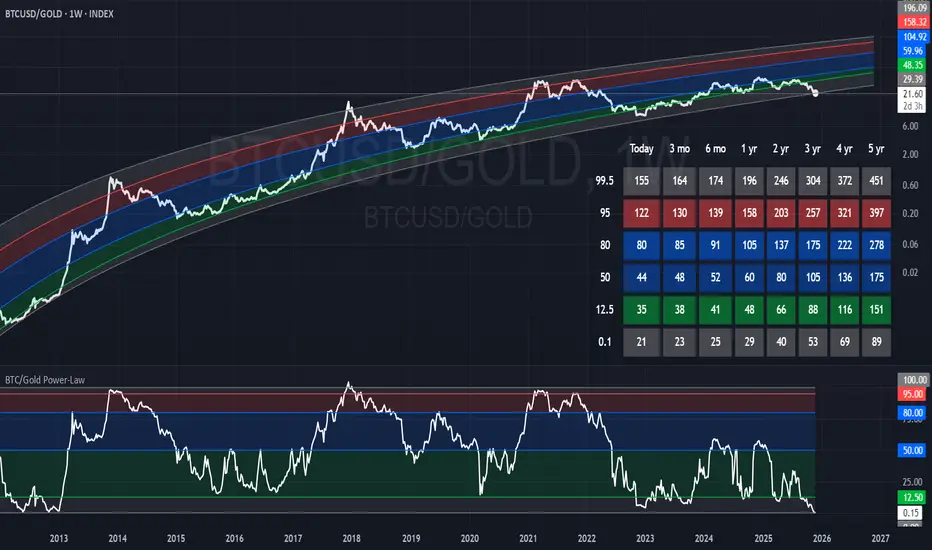Select the bottom-row gray cell showing 89
The image size is (932, 550).
(876, 342)
